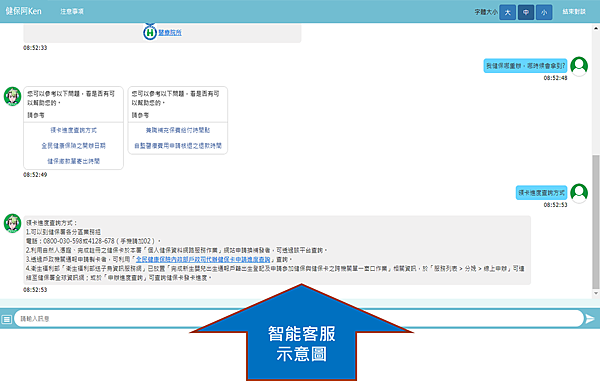This screenshot has width=600, height=381.
Task: Open the 注意事項 menu item
Action: click(72, 11)
